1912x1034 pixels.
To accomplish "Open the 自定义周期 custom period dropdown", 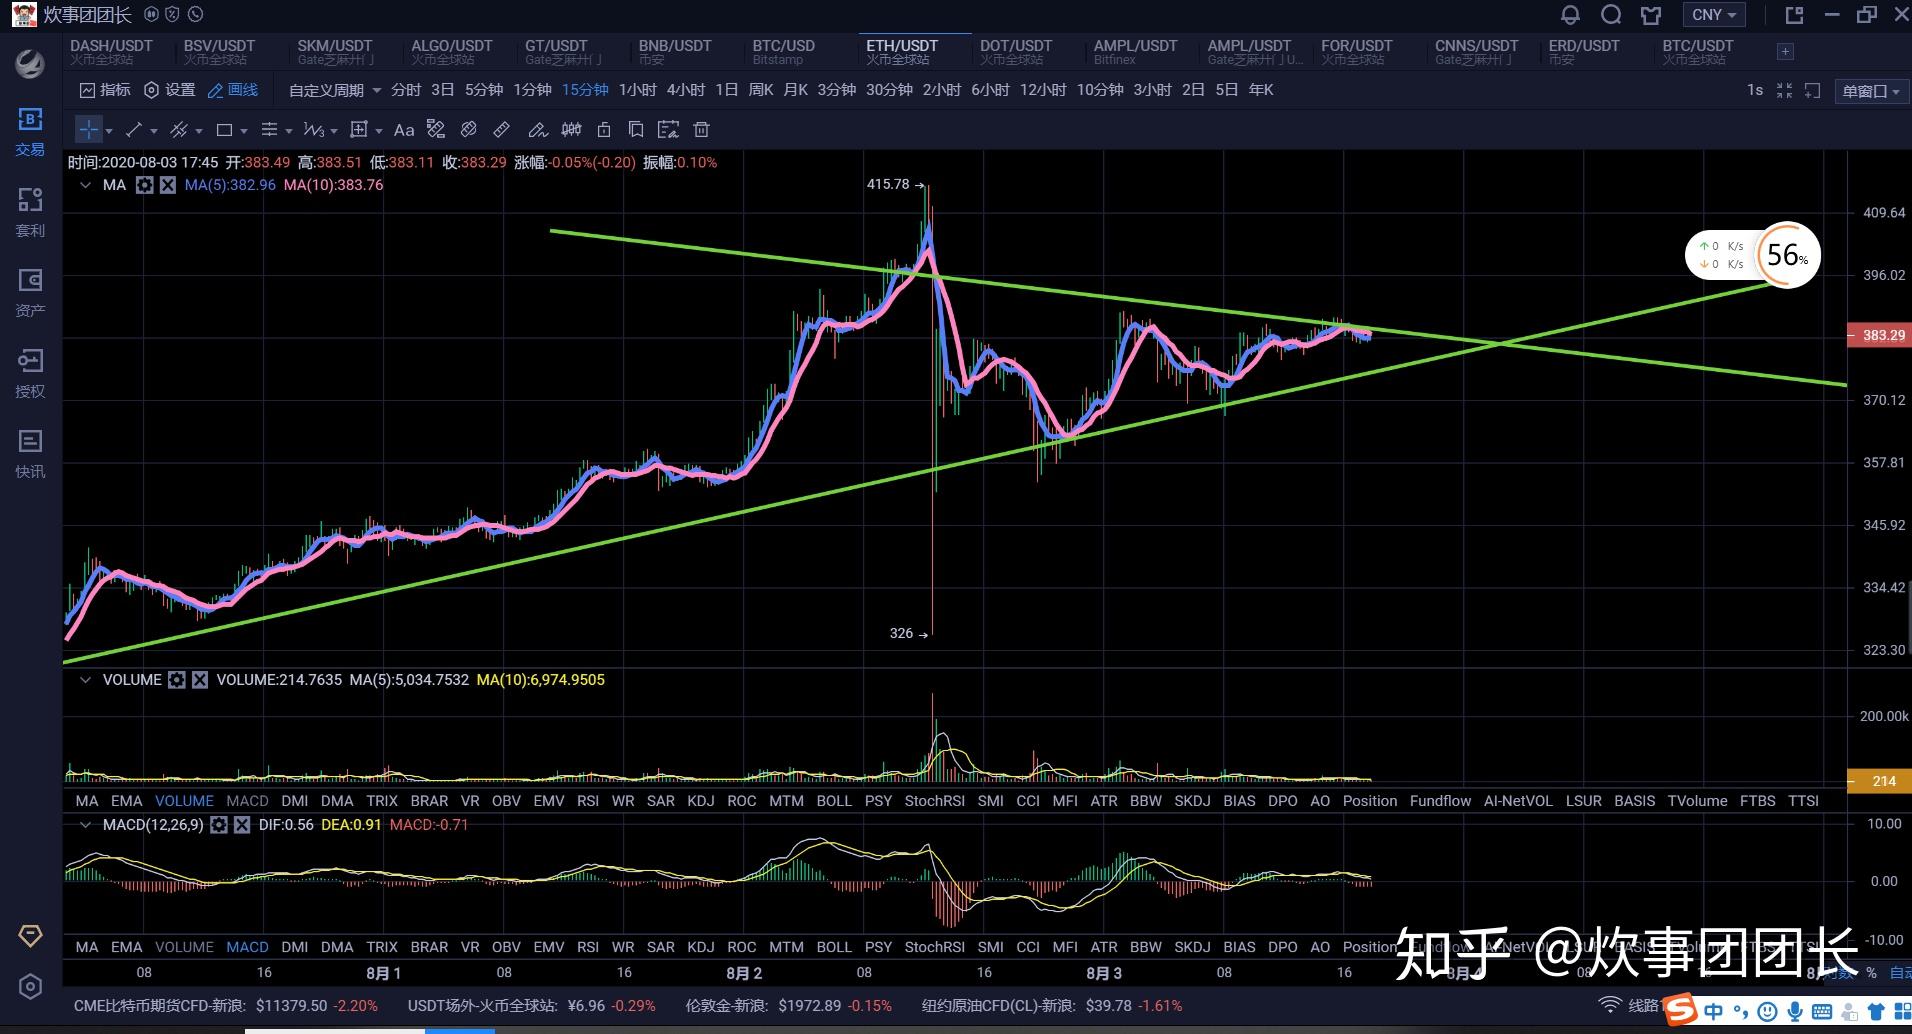I will tap(335, 90).
